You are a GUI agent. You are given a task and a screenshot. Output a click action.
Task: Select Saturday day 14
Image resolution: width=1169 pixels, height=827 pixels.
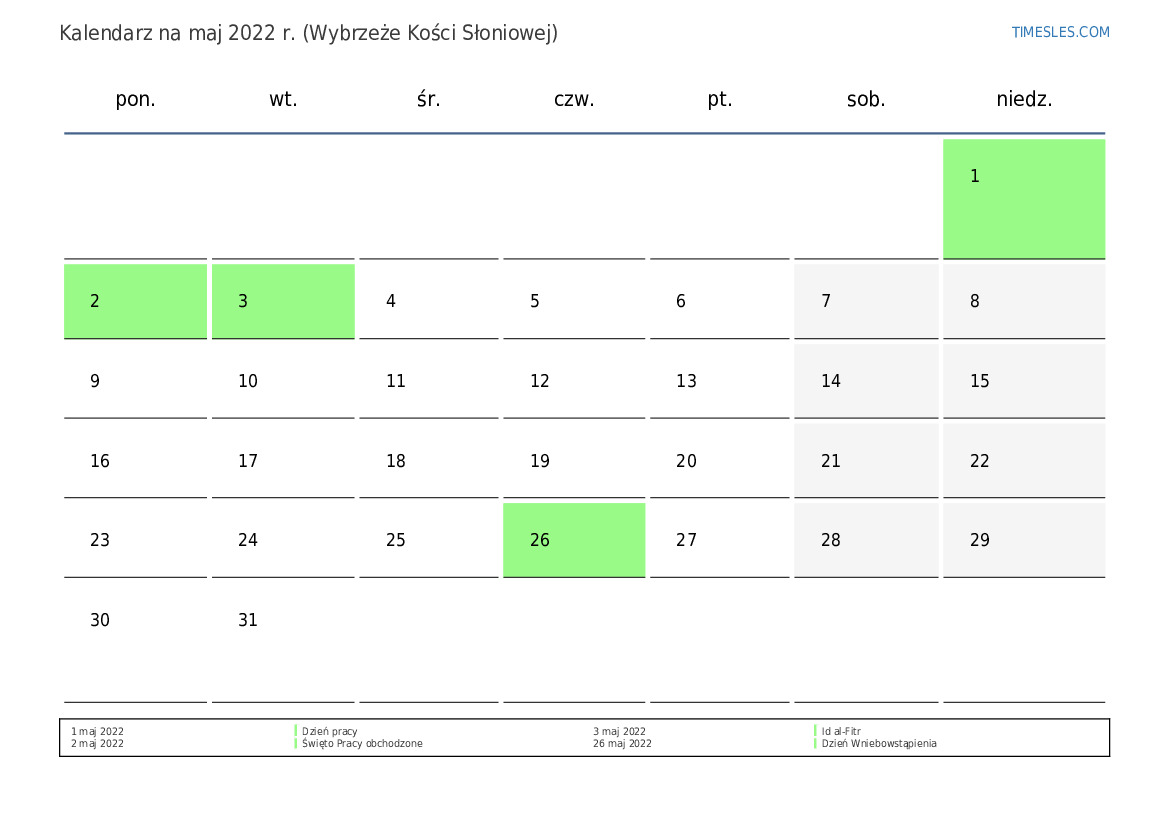[866, 381]
